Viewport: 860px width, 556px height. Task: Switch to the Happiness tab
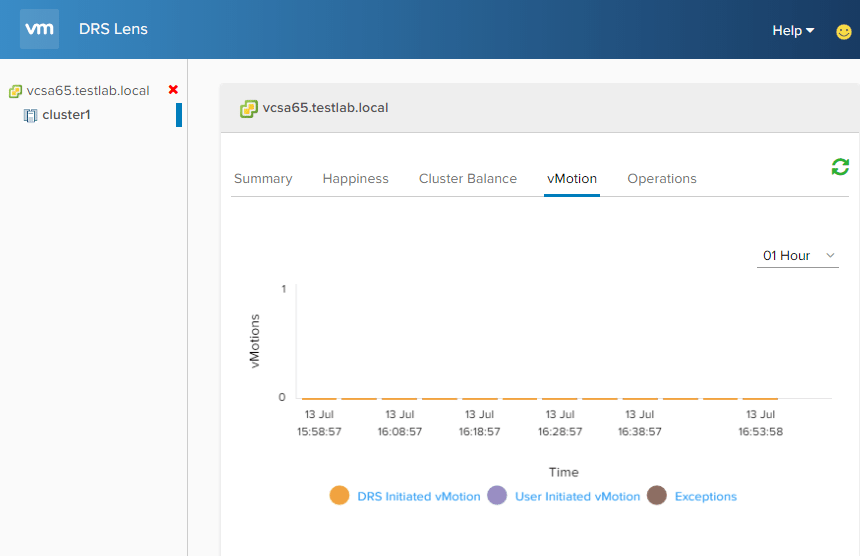(355, 179)
